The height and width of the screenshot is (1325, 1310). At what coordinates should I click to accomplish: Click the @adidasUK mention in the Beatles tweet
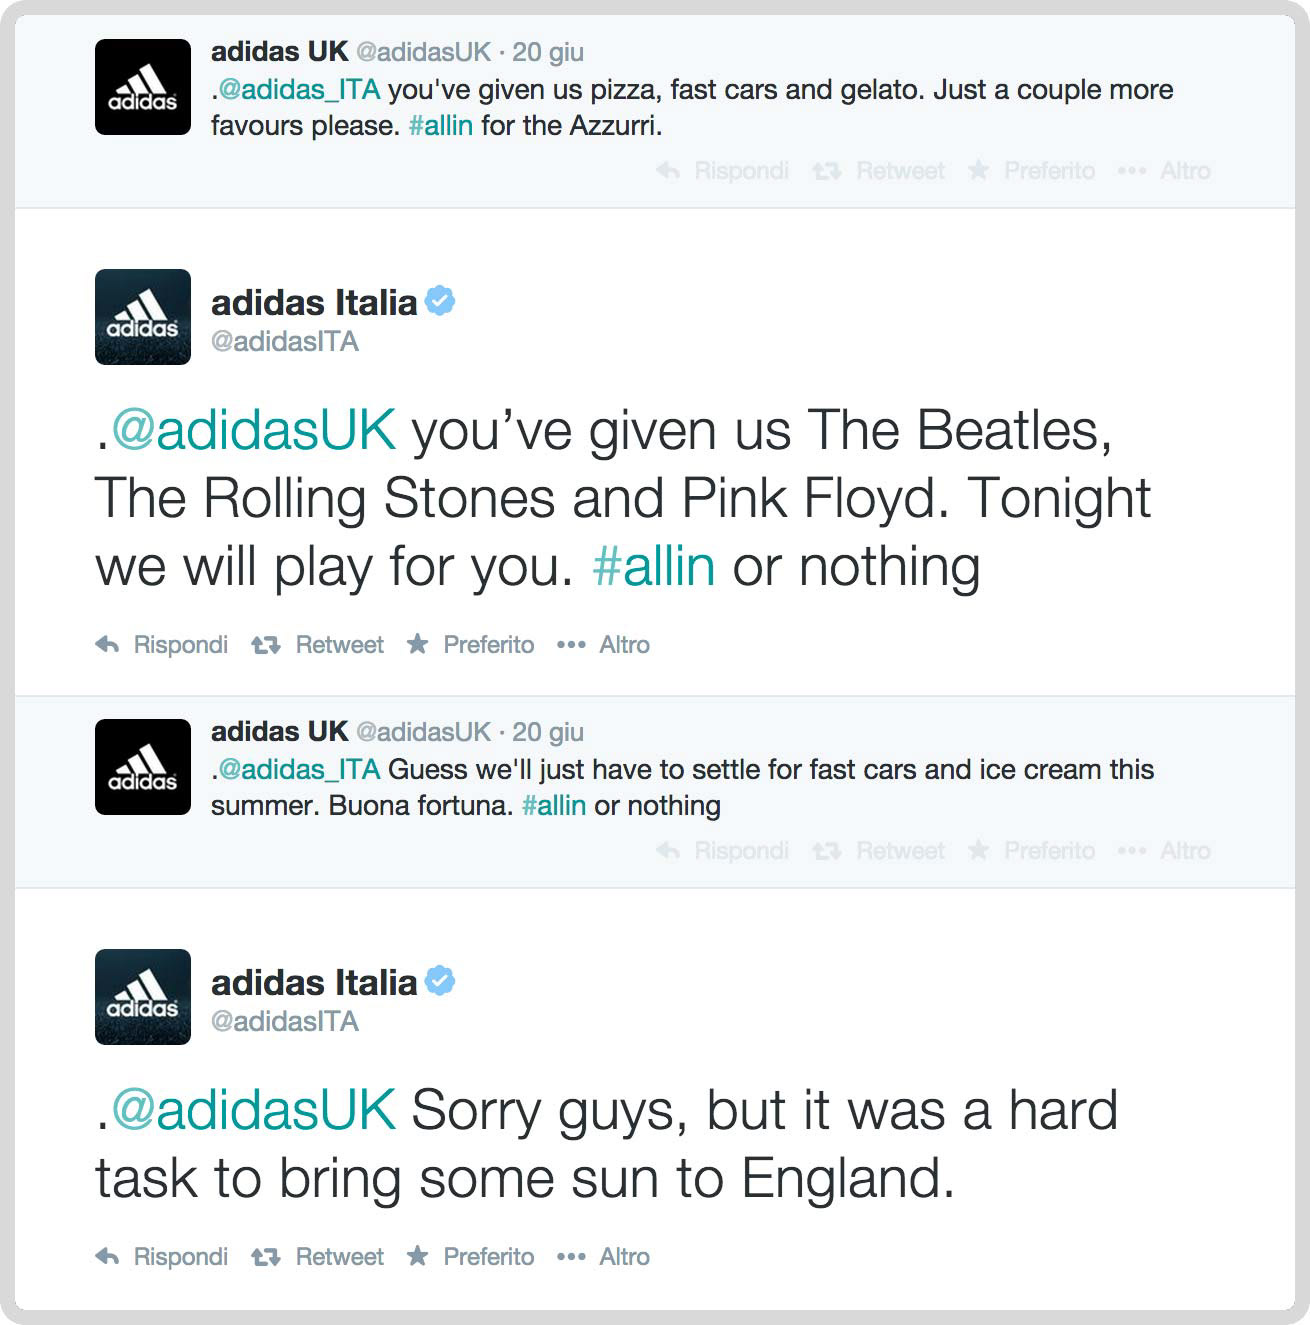pyautogui.click(x=254, y=431)
